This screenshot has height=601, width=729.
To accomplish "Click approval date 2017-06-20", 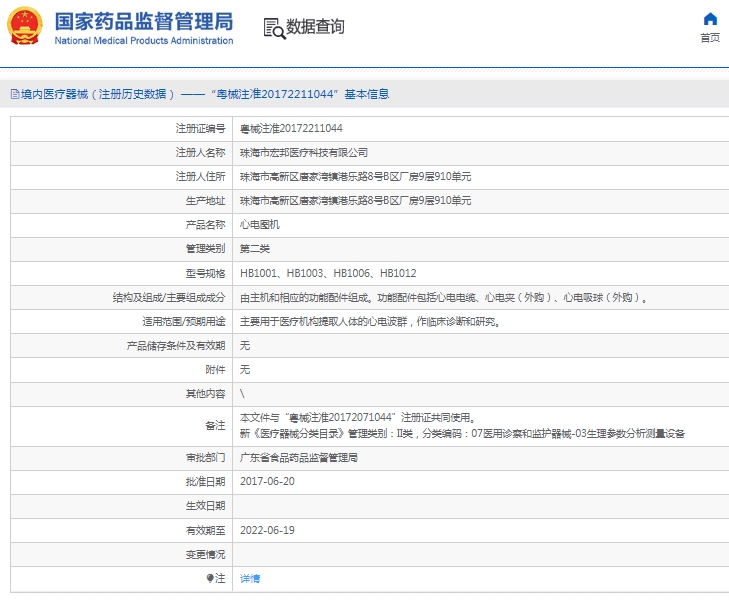I will point(267,482).
